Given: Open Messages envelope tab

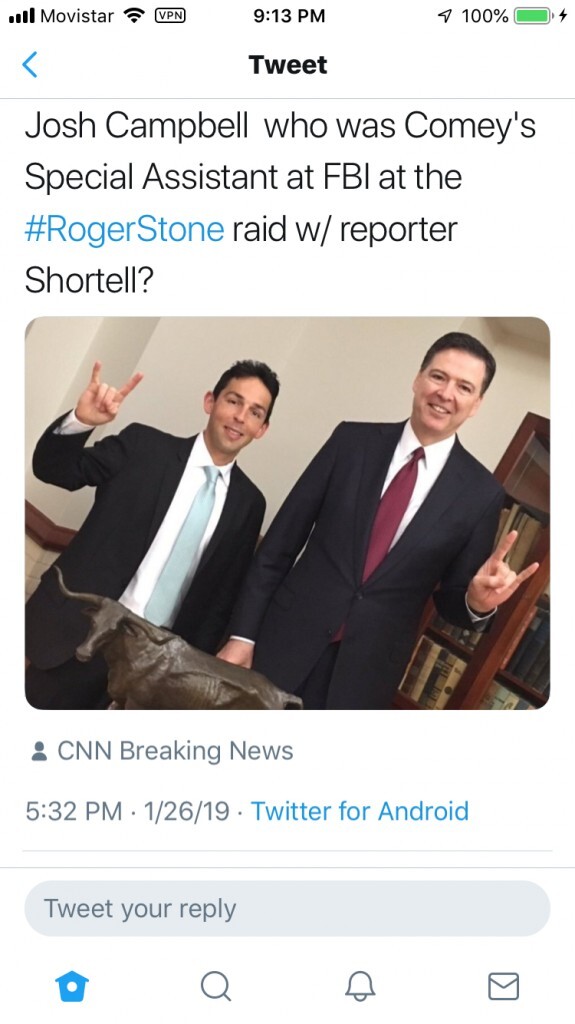Looking at the screenshot, I should click(x=503, y=986).
